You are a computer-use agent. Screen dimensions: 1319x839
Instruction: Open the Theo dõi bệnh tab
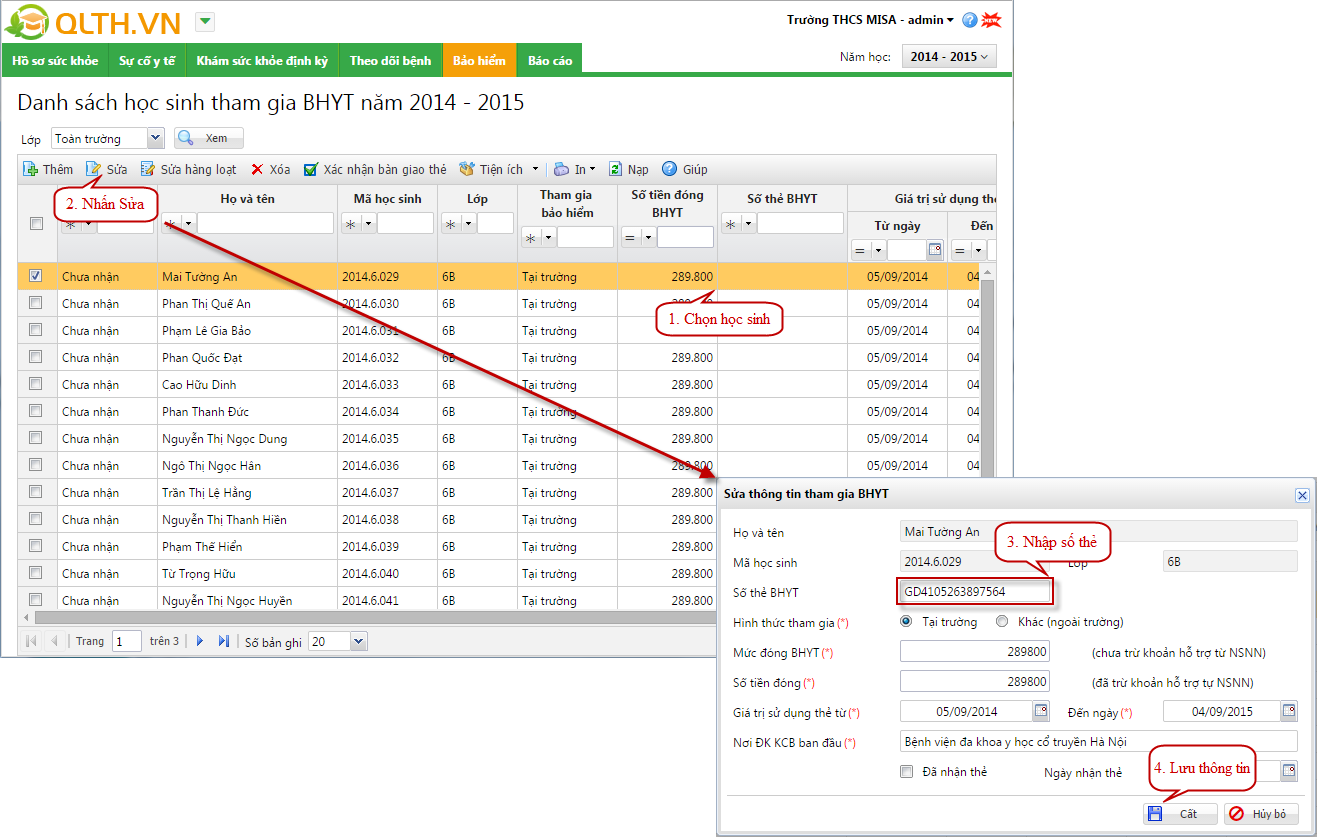(391, 60)
